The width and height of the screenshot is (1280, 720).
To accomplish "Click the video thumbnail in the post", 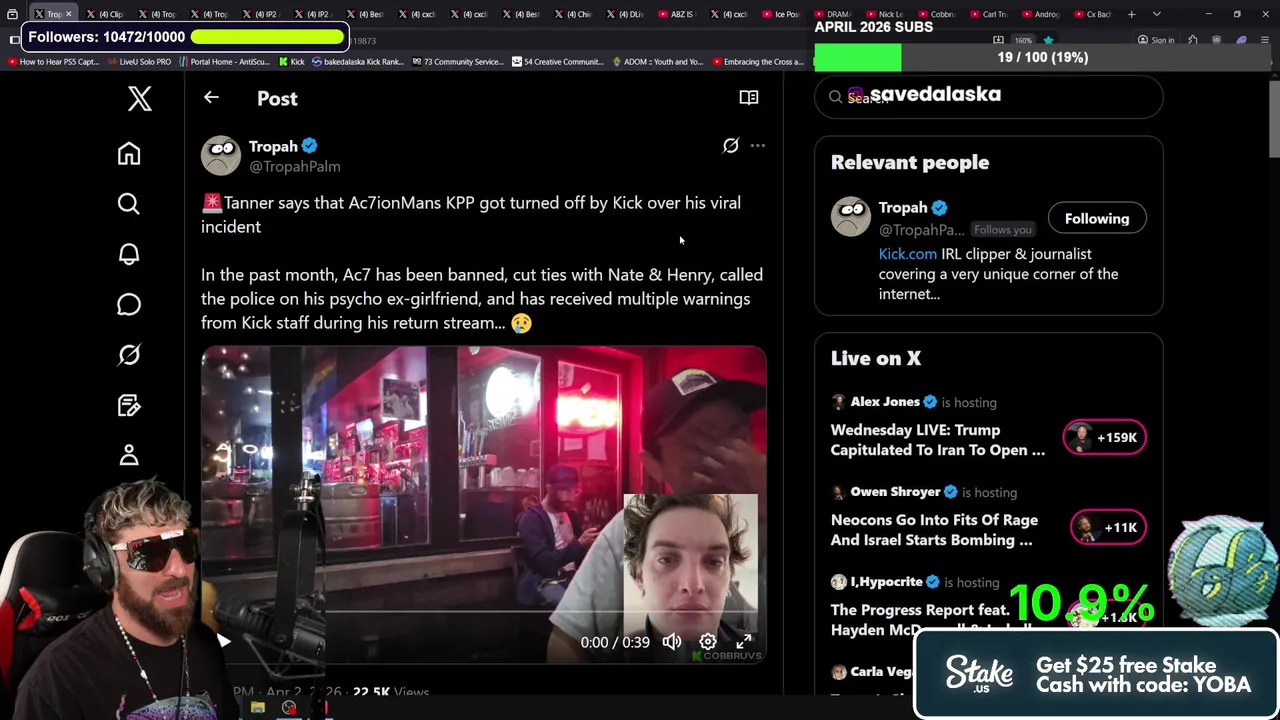I will [484, 504].
